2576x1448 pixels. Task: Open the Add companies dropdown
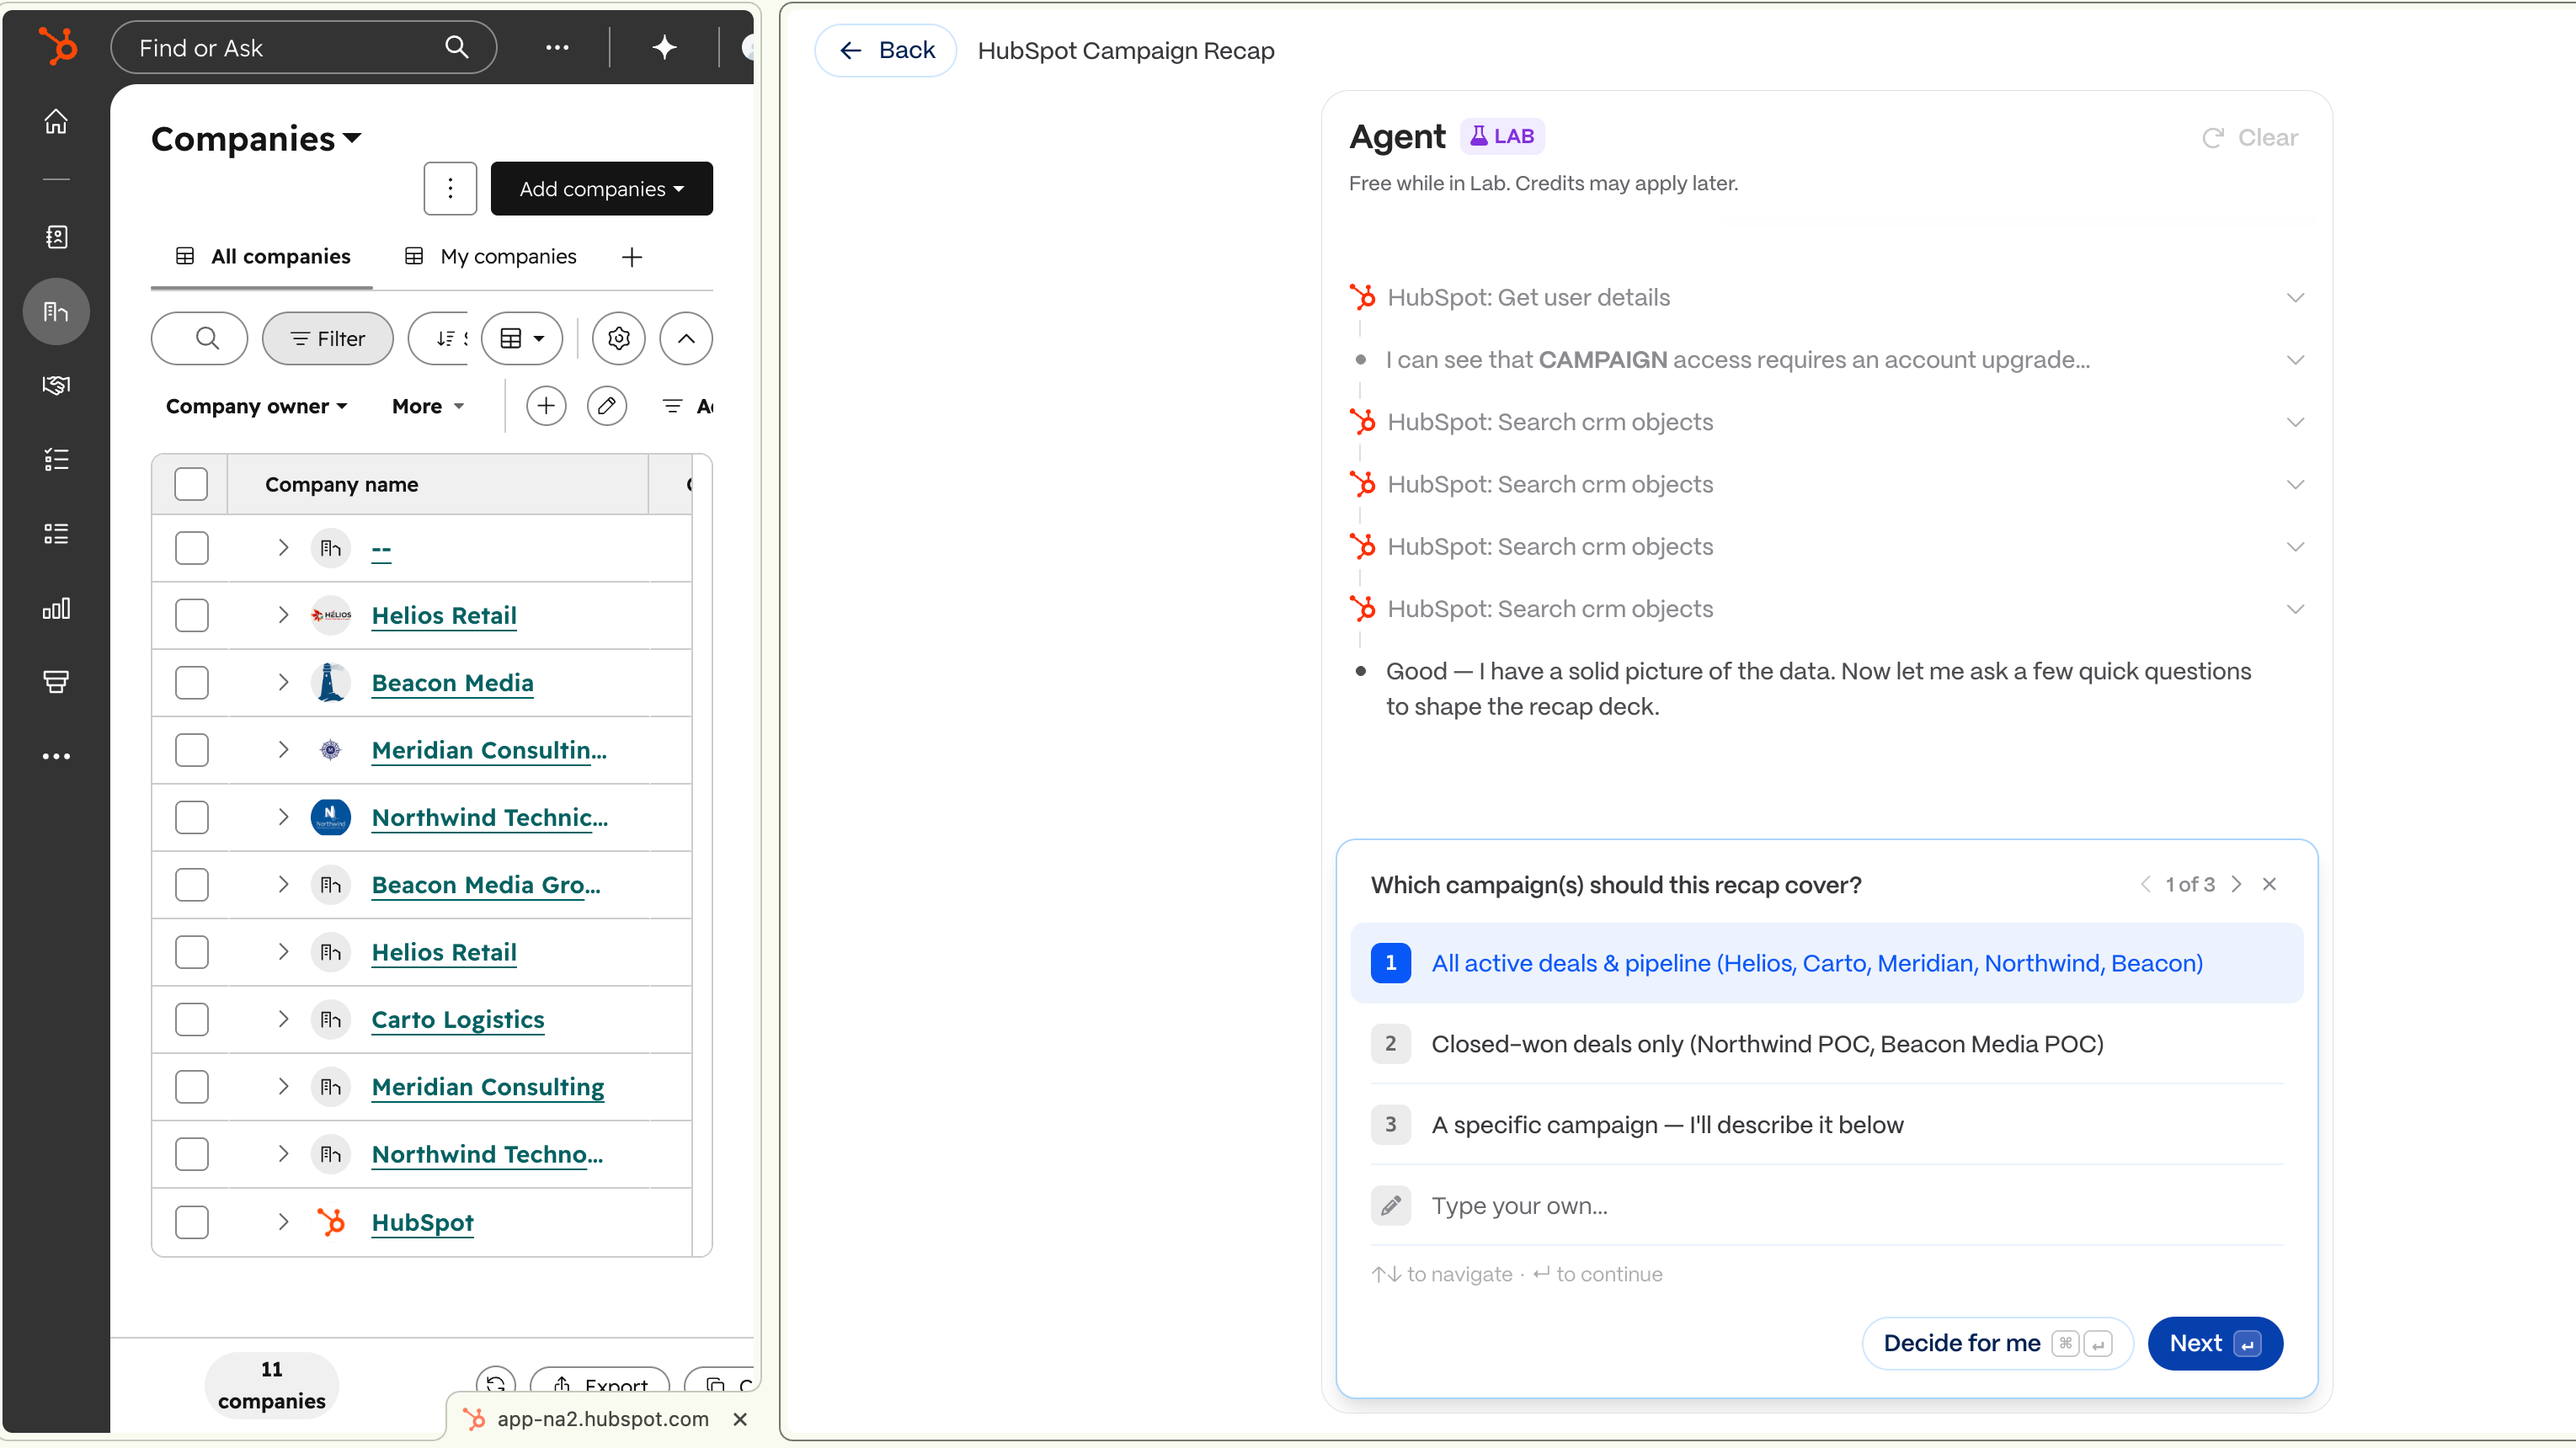[601, 188]
